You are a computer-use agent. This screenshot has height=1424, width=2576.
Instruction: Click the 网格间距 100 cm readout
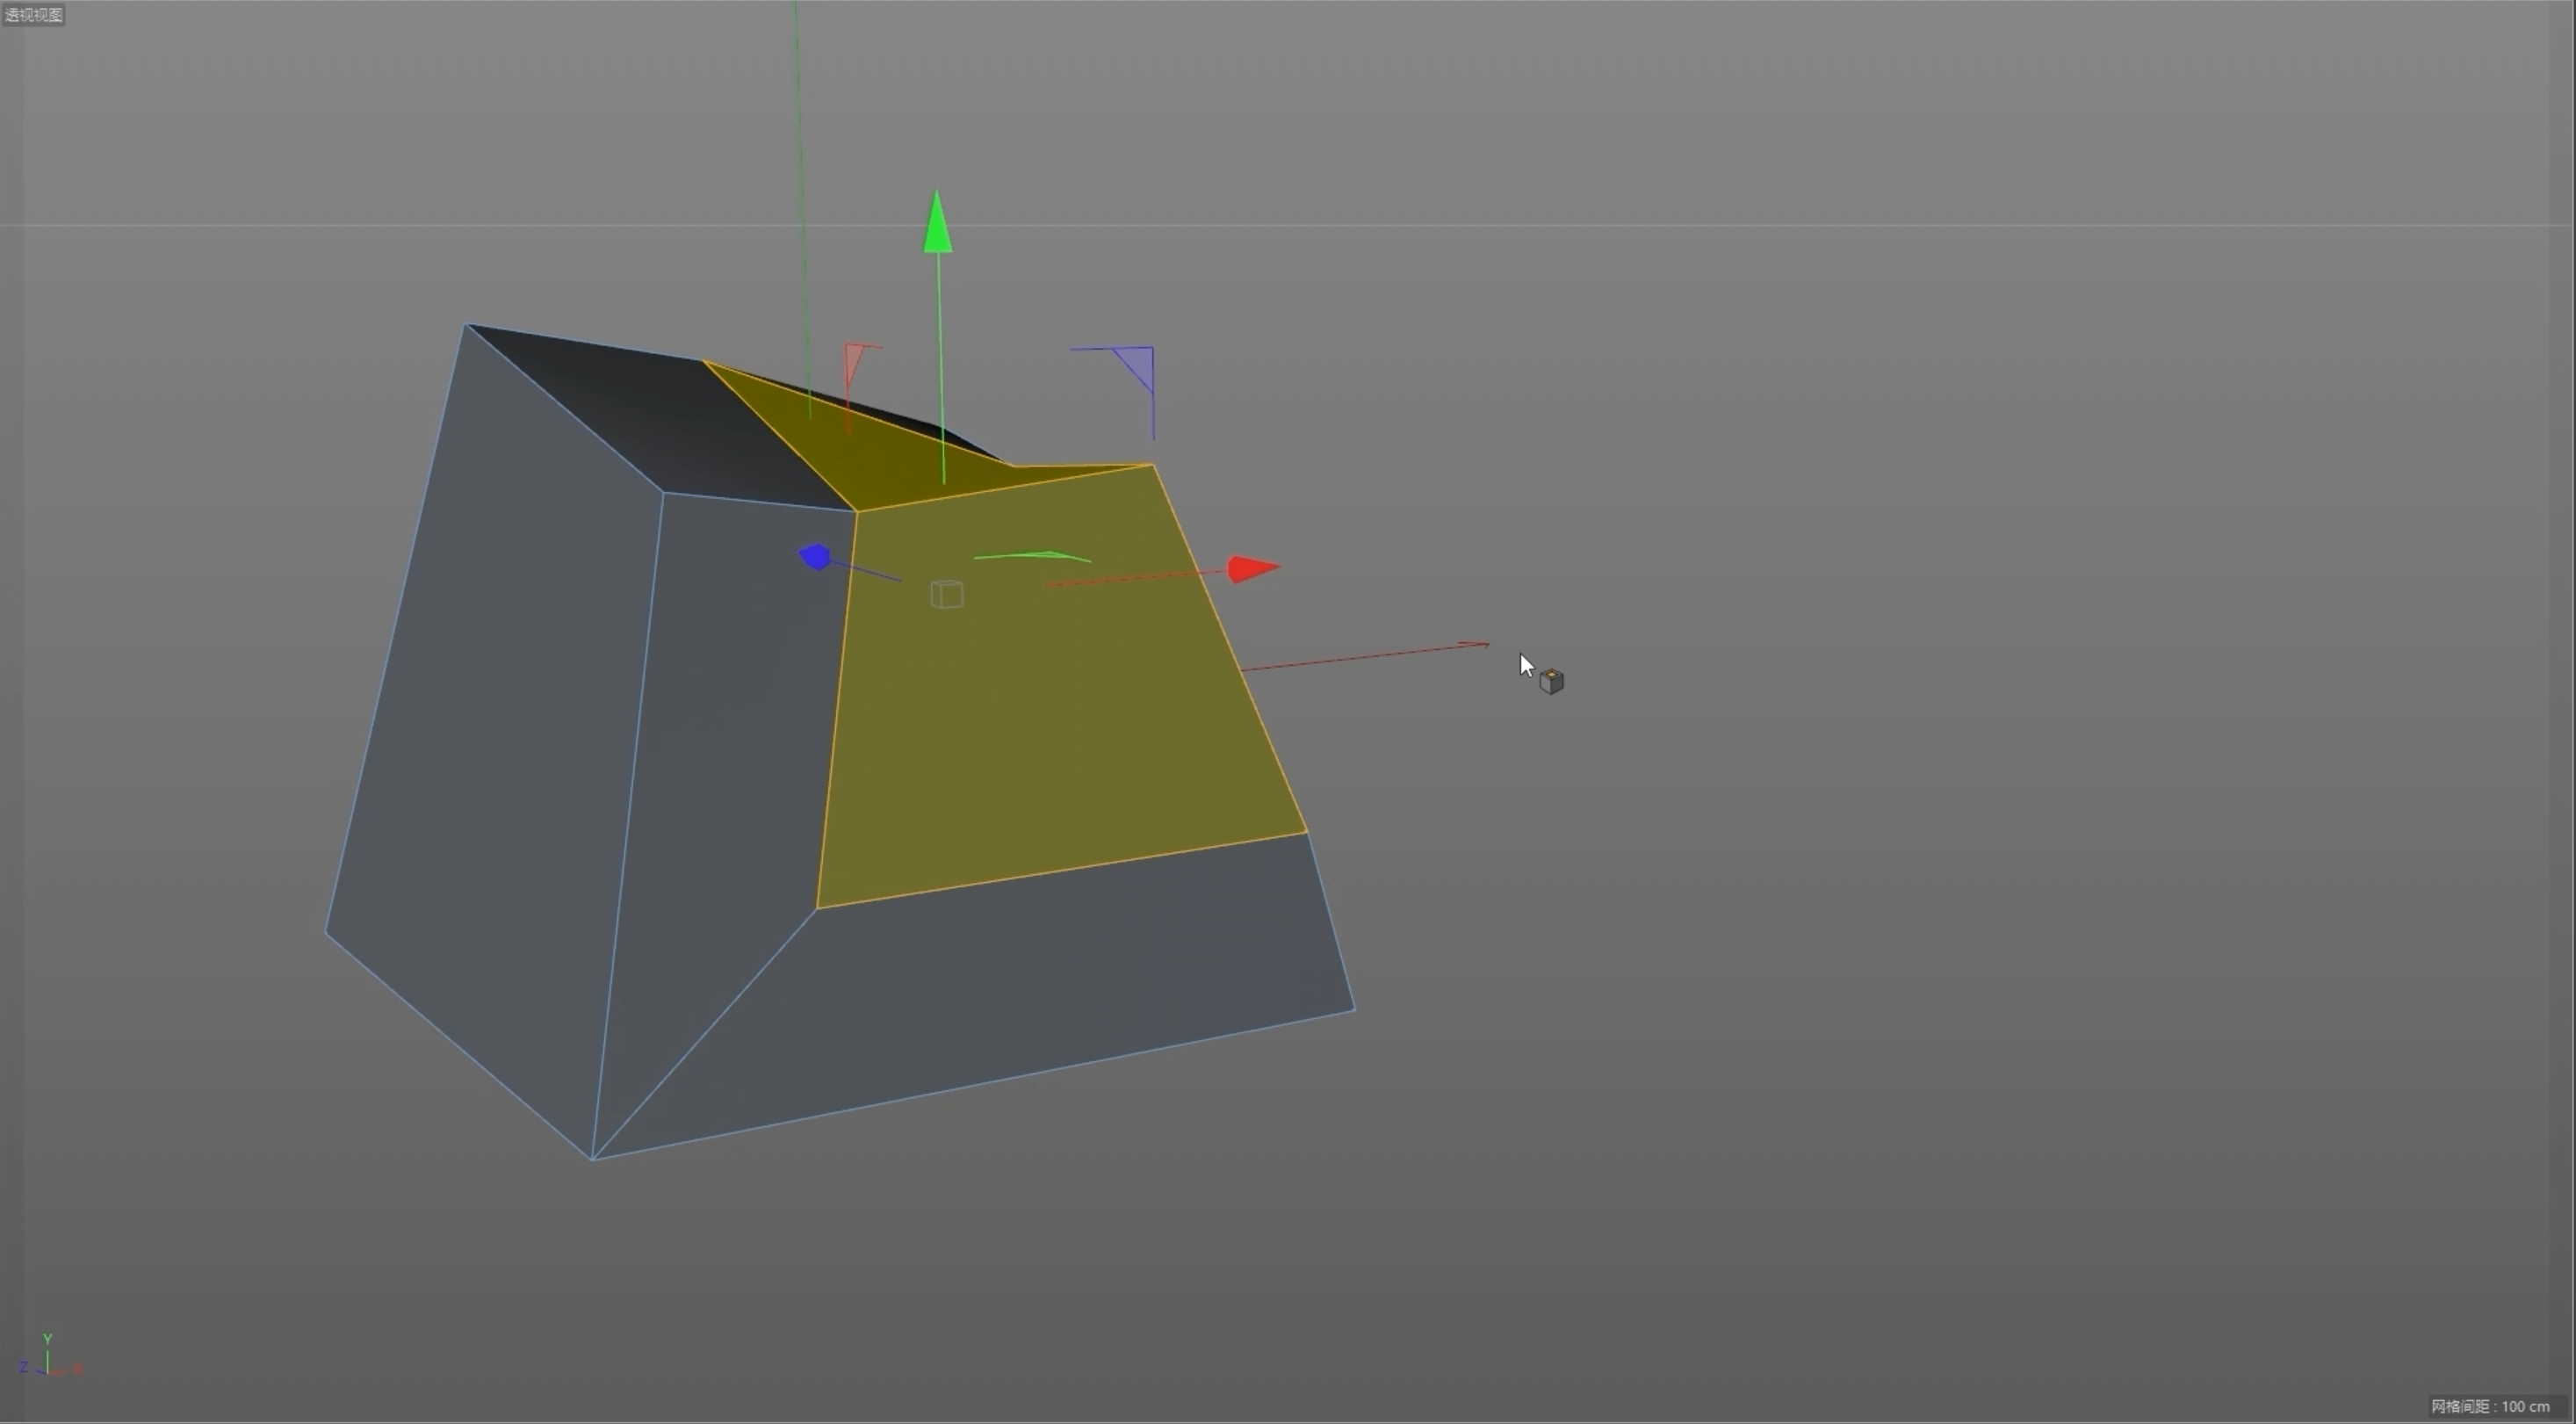pyautogui.click(x=2491, y=1406)
